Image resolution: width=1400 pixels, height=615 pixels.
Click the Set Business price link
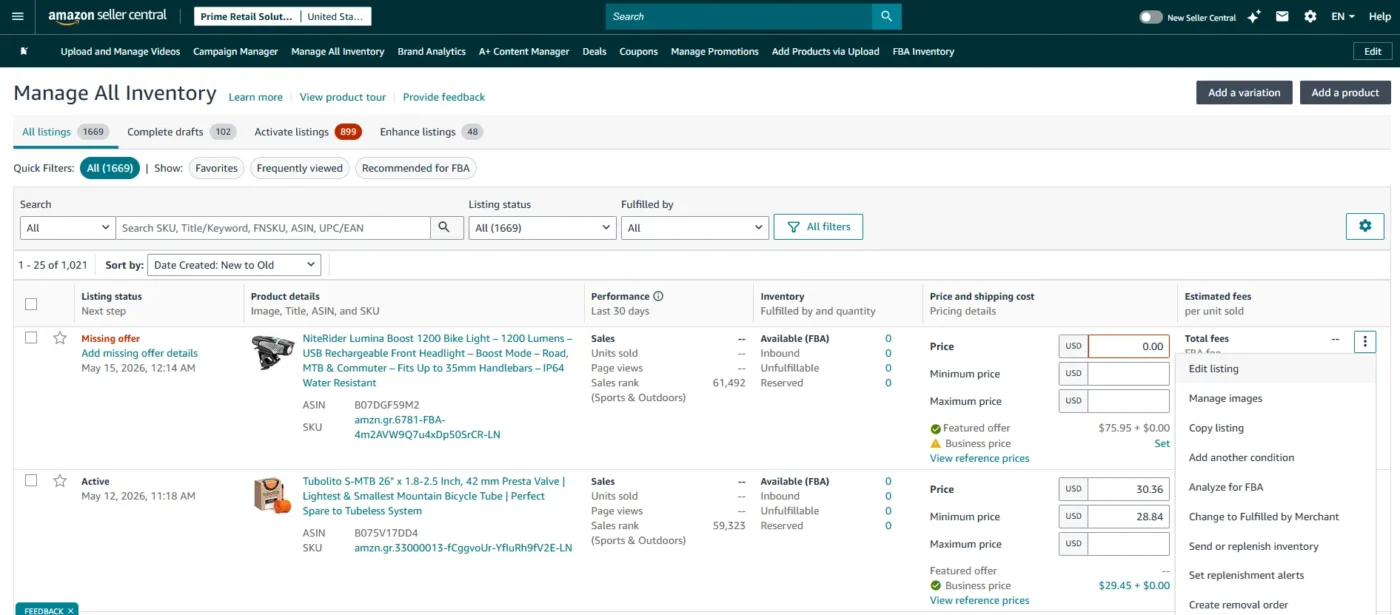[x=1162, y=443]
